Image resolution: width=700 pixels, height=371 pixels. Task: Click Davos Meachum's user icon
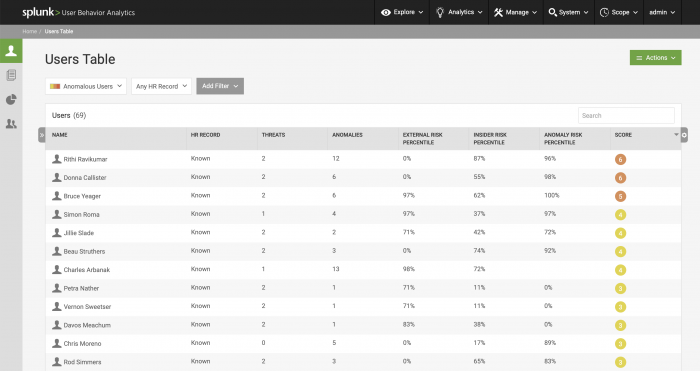pos(57,325)
